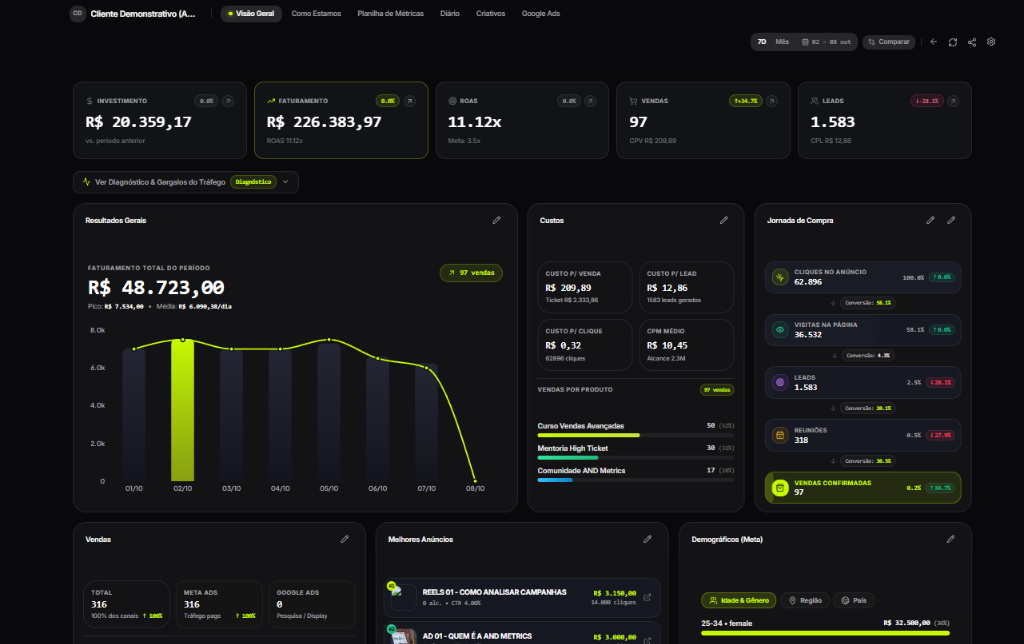Switch to the Como Estamos tab
Viewport: 1024px width, 644px height.
[x=316, y=14]
